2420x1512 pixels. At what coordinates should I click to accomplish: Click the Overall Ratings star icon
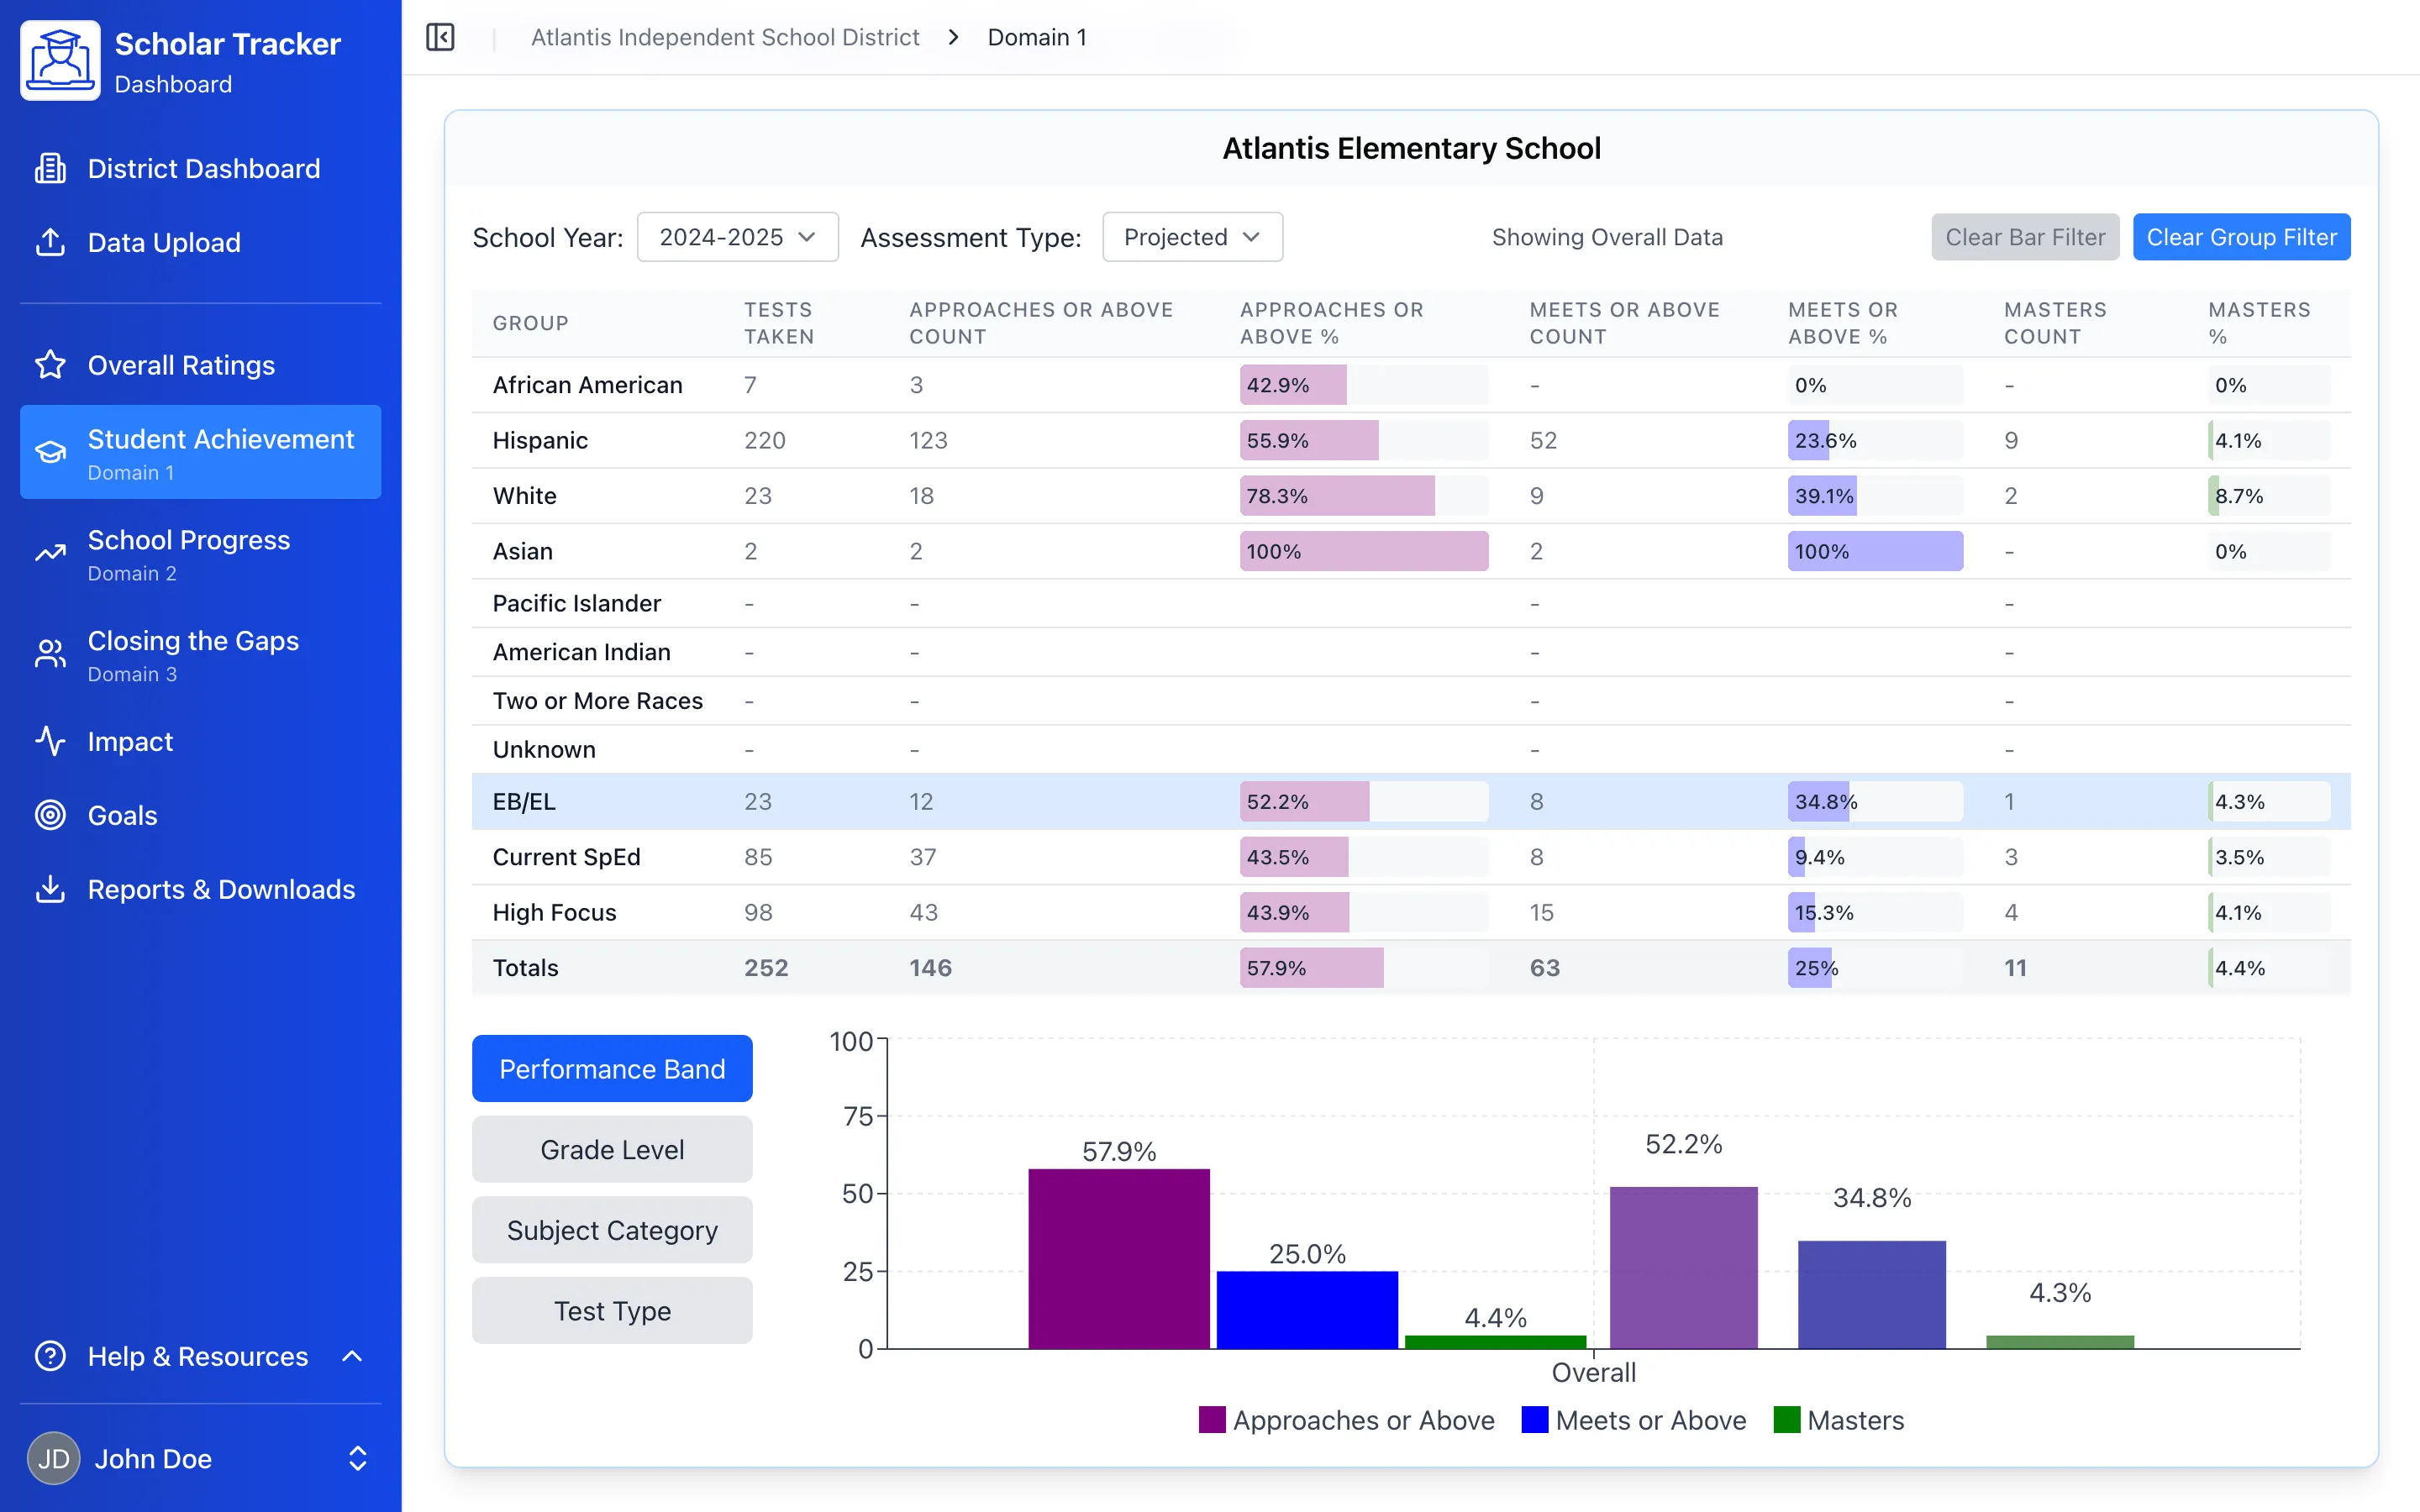[50, 365]
